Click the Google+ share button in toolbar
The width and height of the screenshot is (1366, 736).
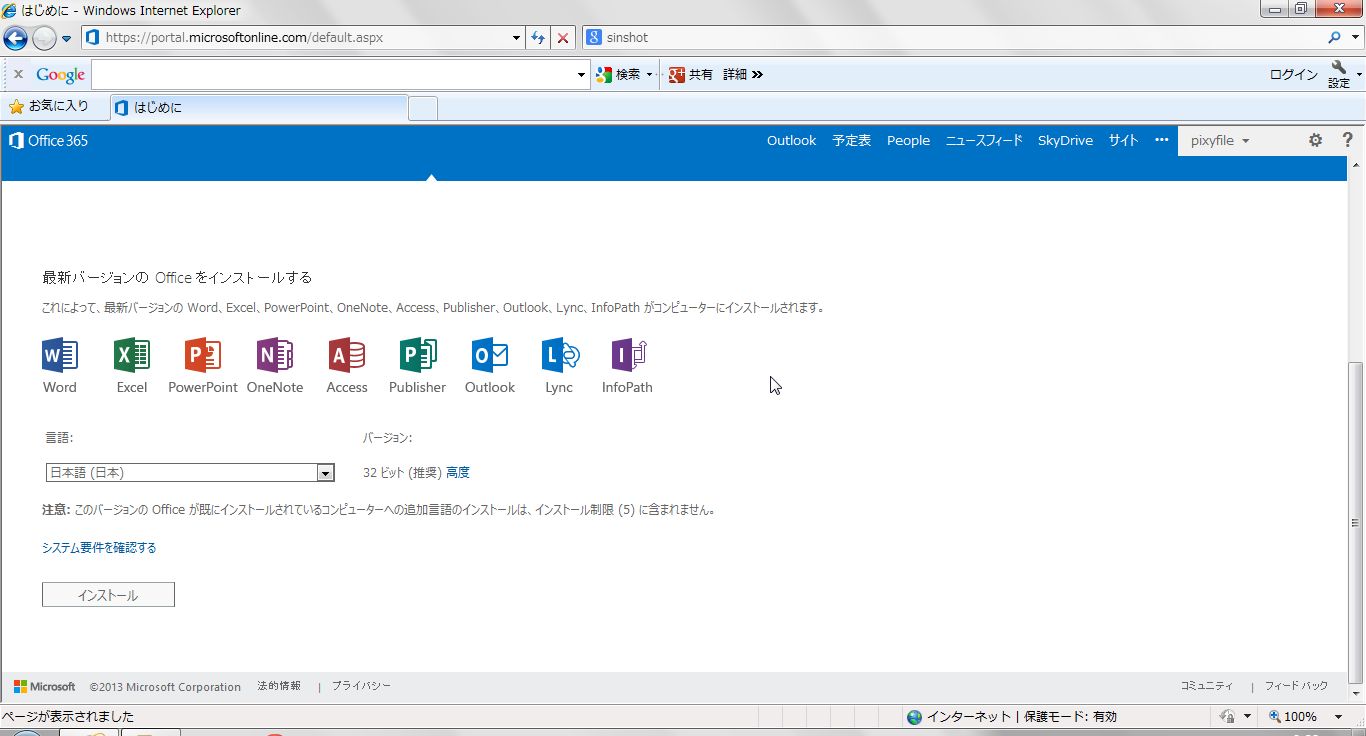point(691,74)
